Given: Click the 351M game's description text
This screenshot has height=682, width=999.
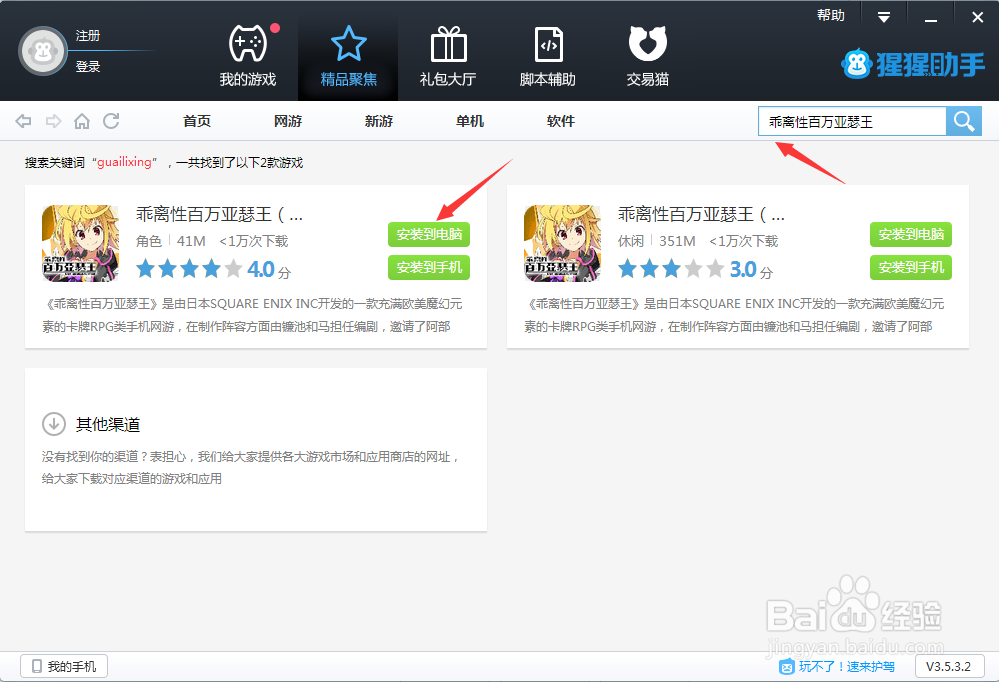Looking at the screenshot, I should 734,315.
